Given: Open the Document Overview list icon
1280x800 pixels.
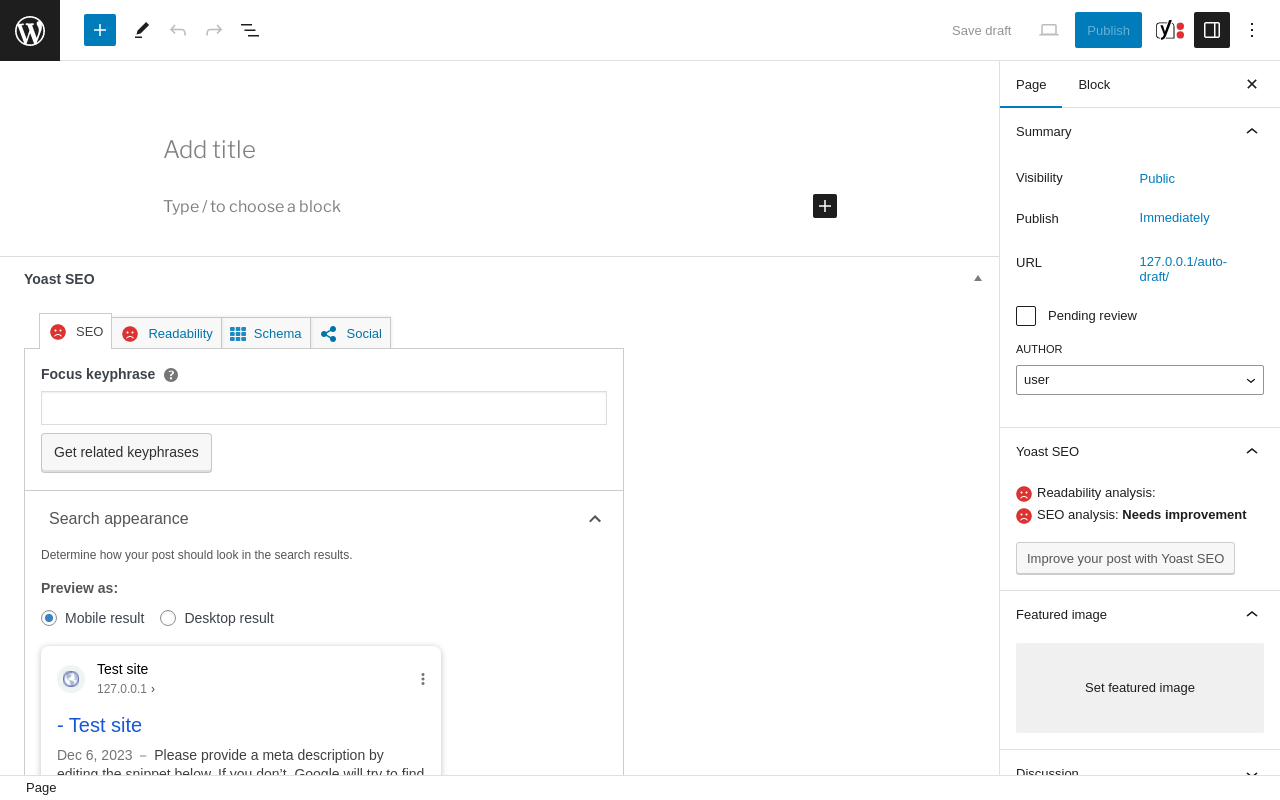Looking at the screenshot, I should [250, 30].
